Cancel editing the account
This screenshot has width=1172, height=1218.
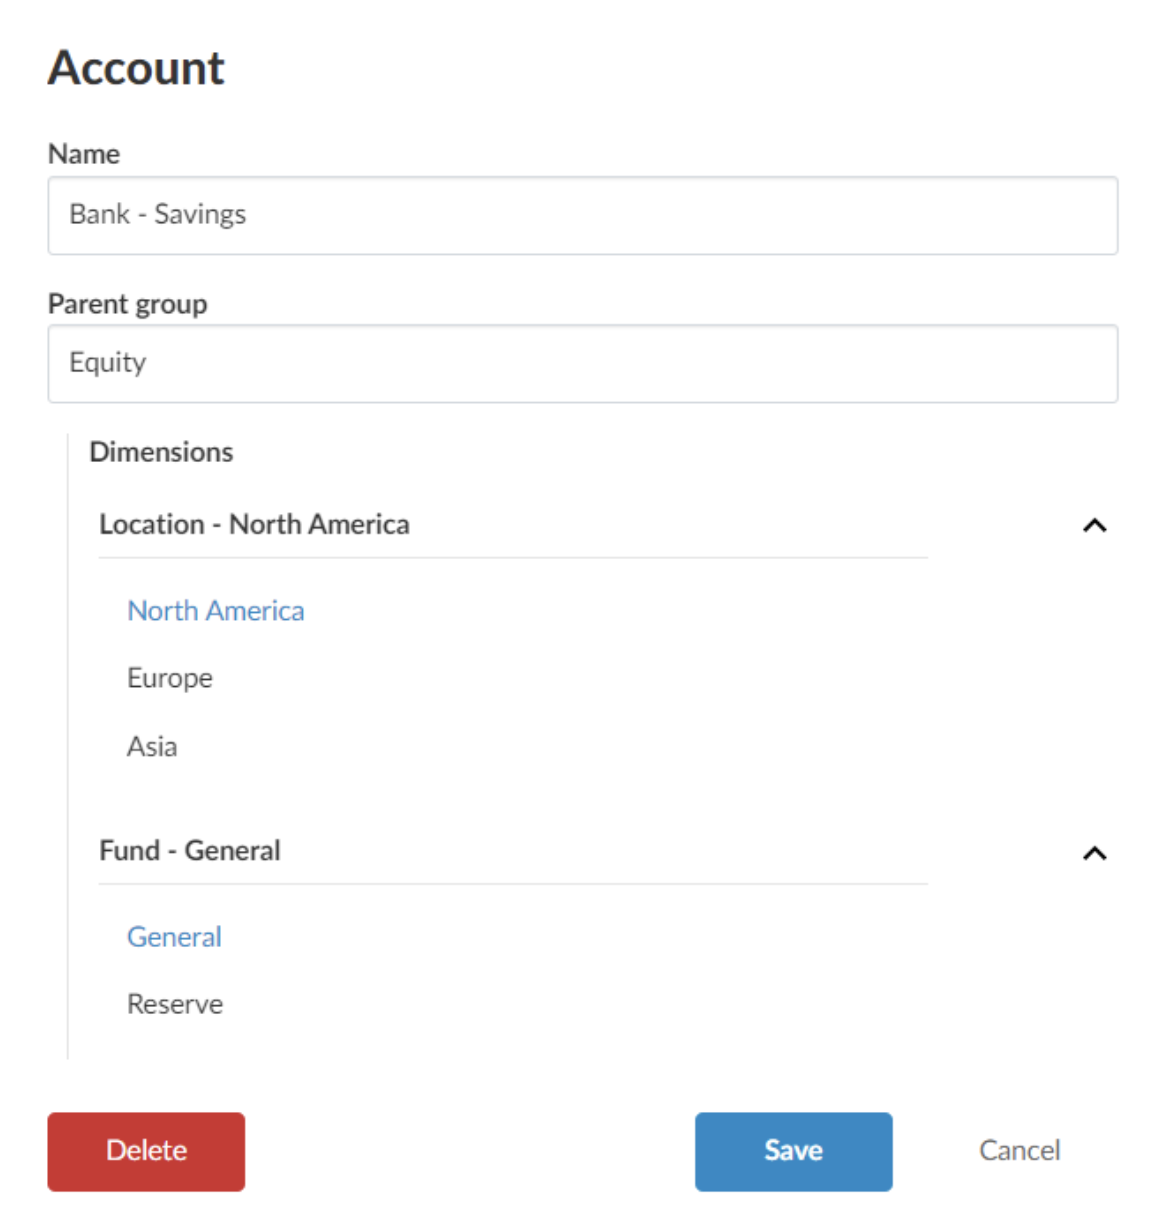point(1019,1151)
